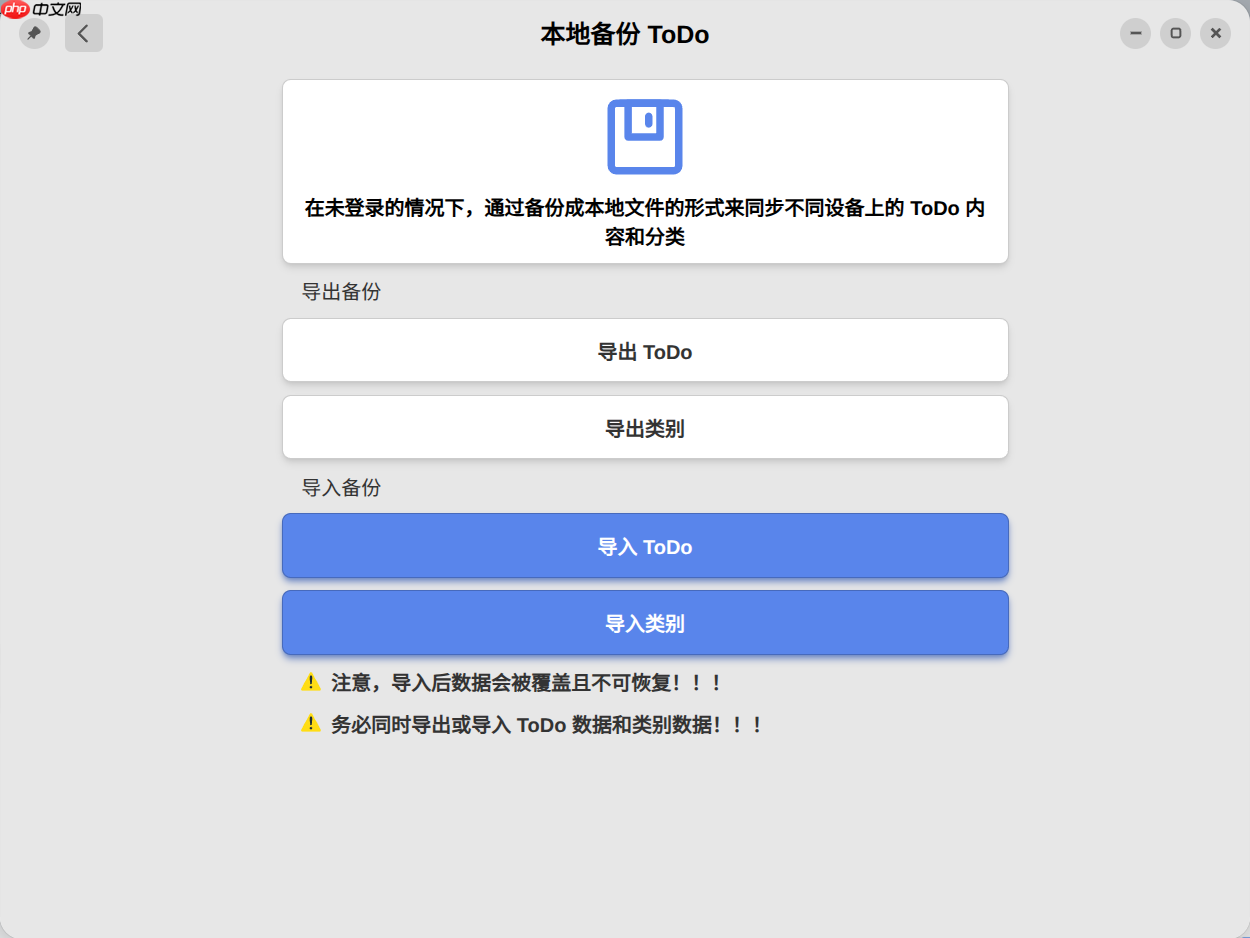Click inside the white backup info card
The height and width of the screenshot is (938, 1250).
[x=645, y=170]
